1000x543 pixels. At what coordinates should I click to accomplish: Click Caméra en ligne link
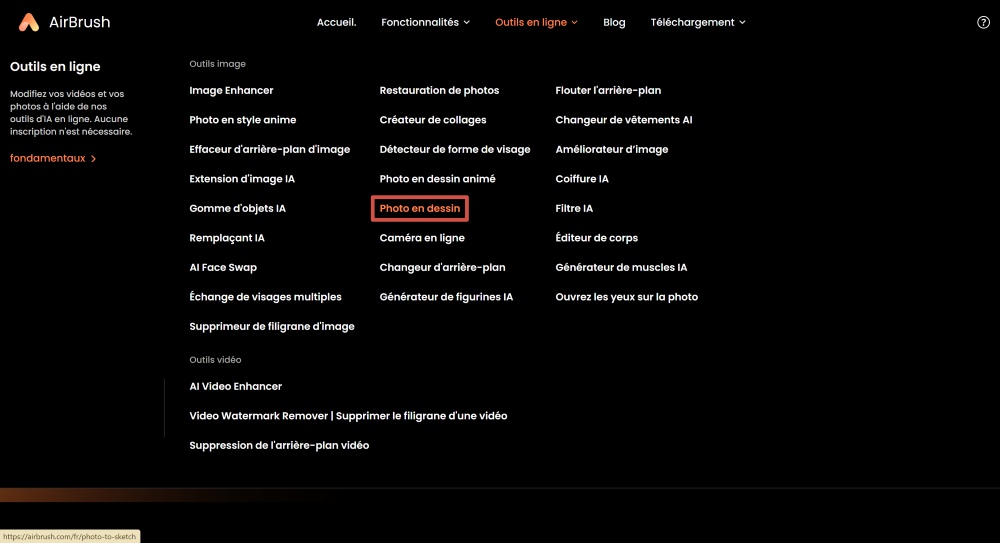(x=422, y=238)
